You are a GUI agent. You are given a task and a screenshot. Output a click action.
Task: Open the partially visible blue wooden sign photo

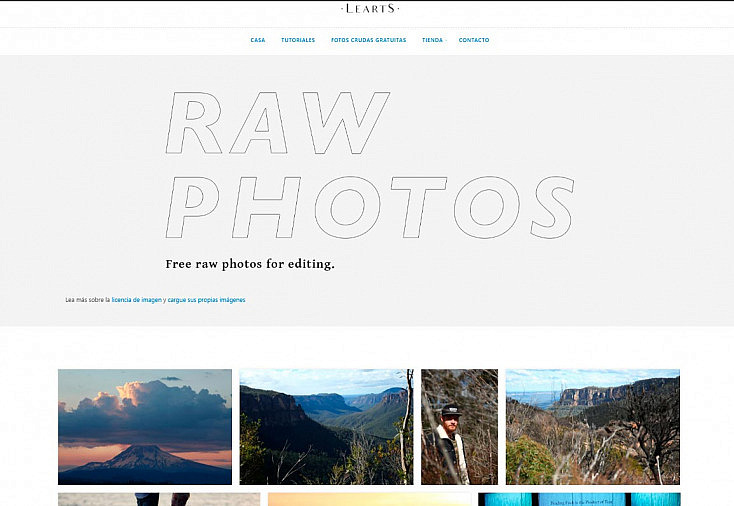pos(579,499)
